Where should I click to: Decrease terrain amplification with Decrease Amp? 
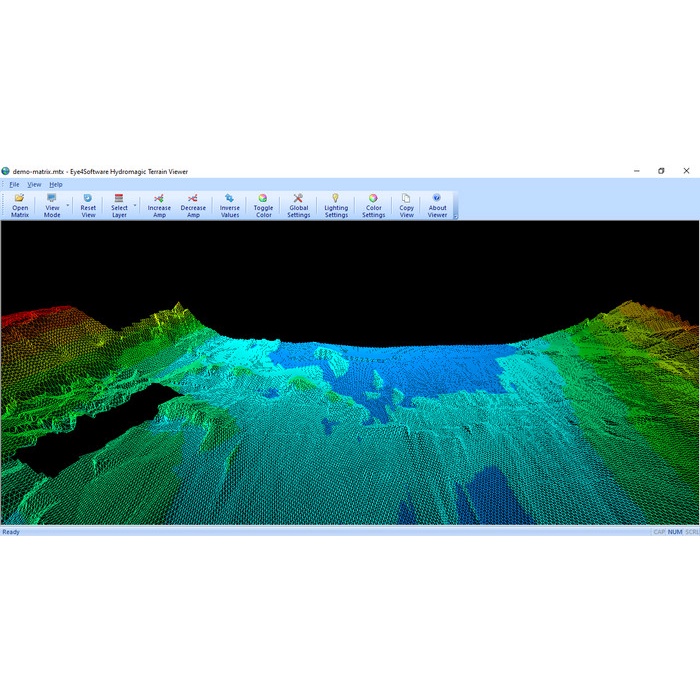tap(193, 206)
